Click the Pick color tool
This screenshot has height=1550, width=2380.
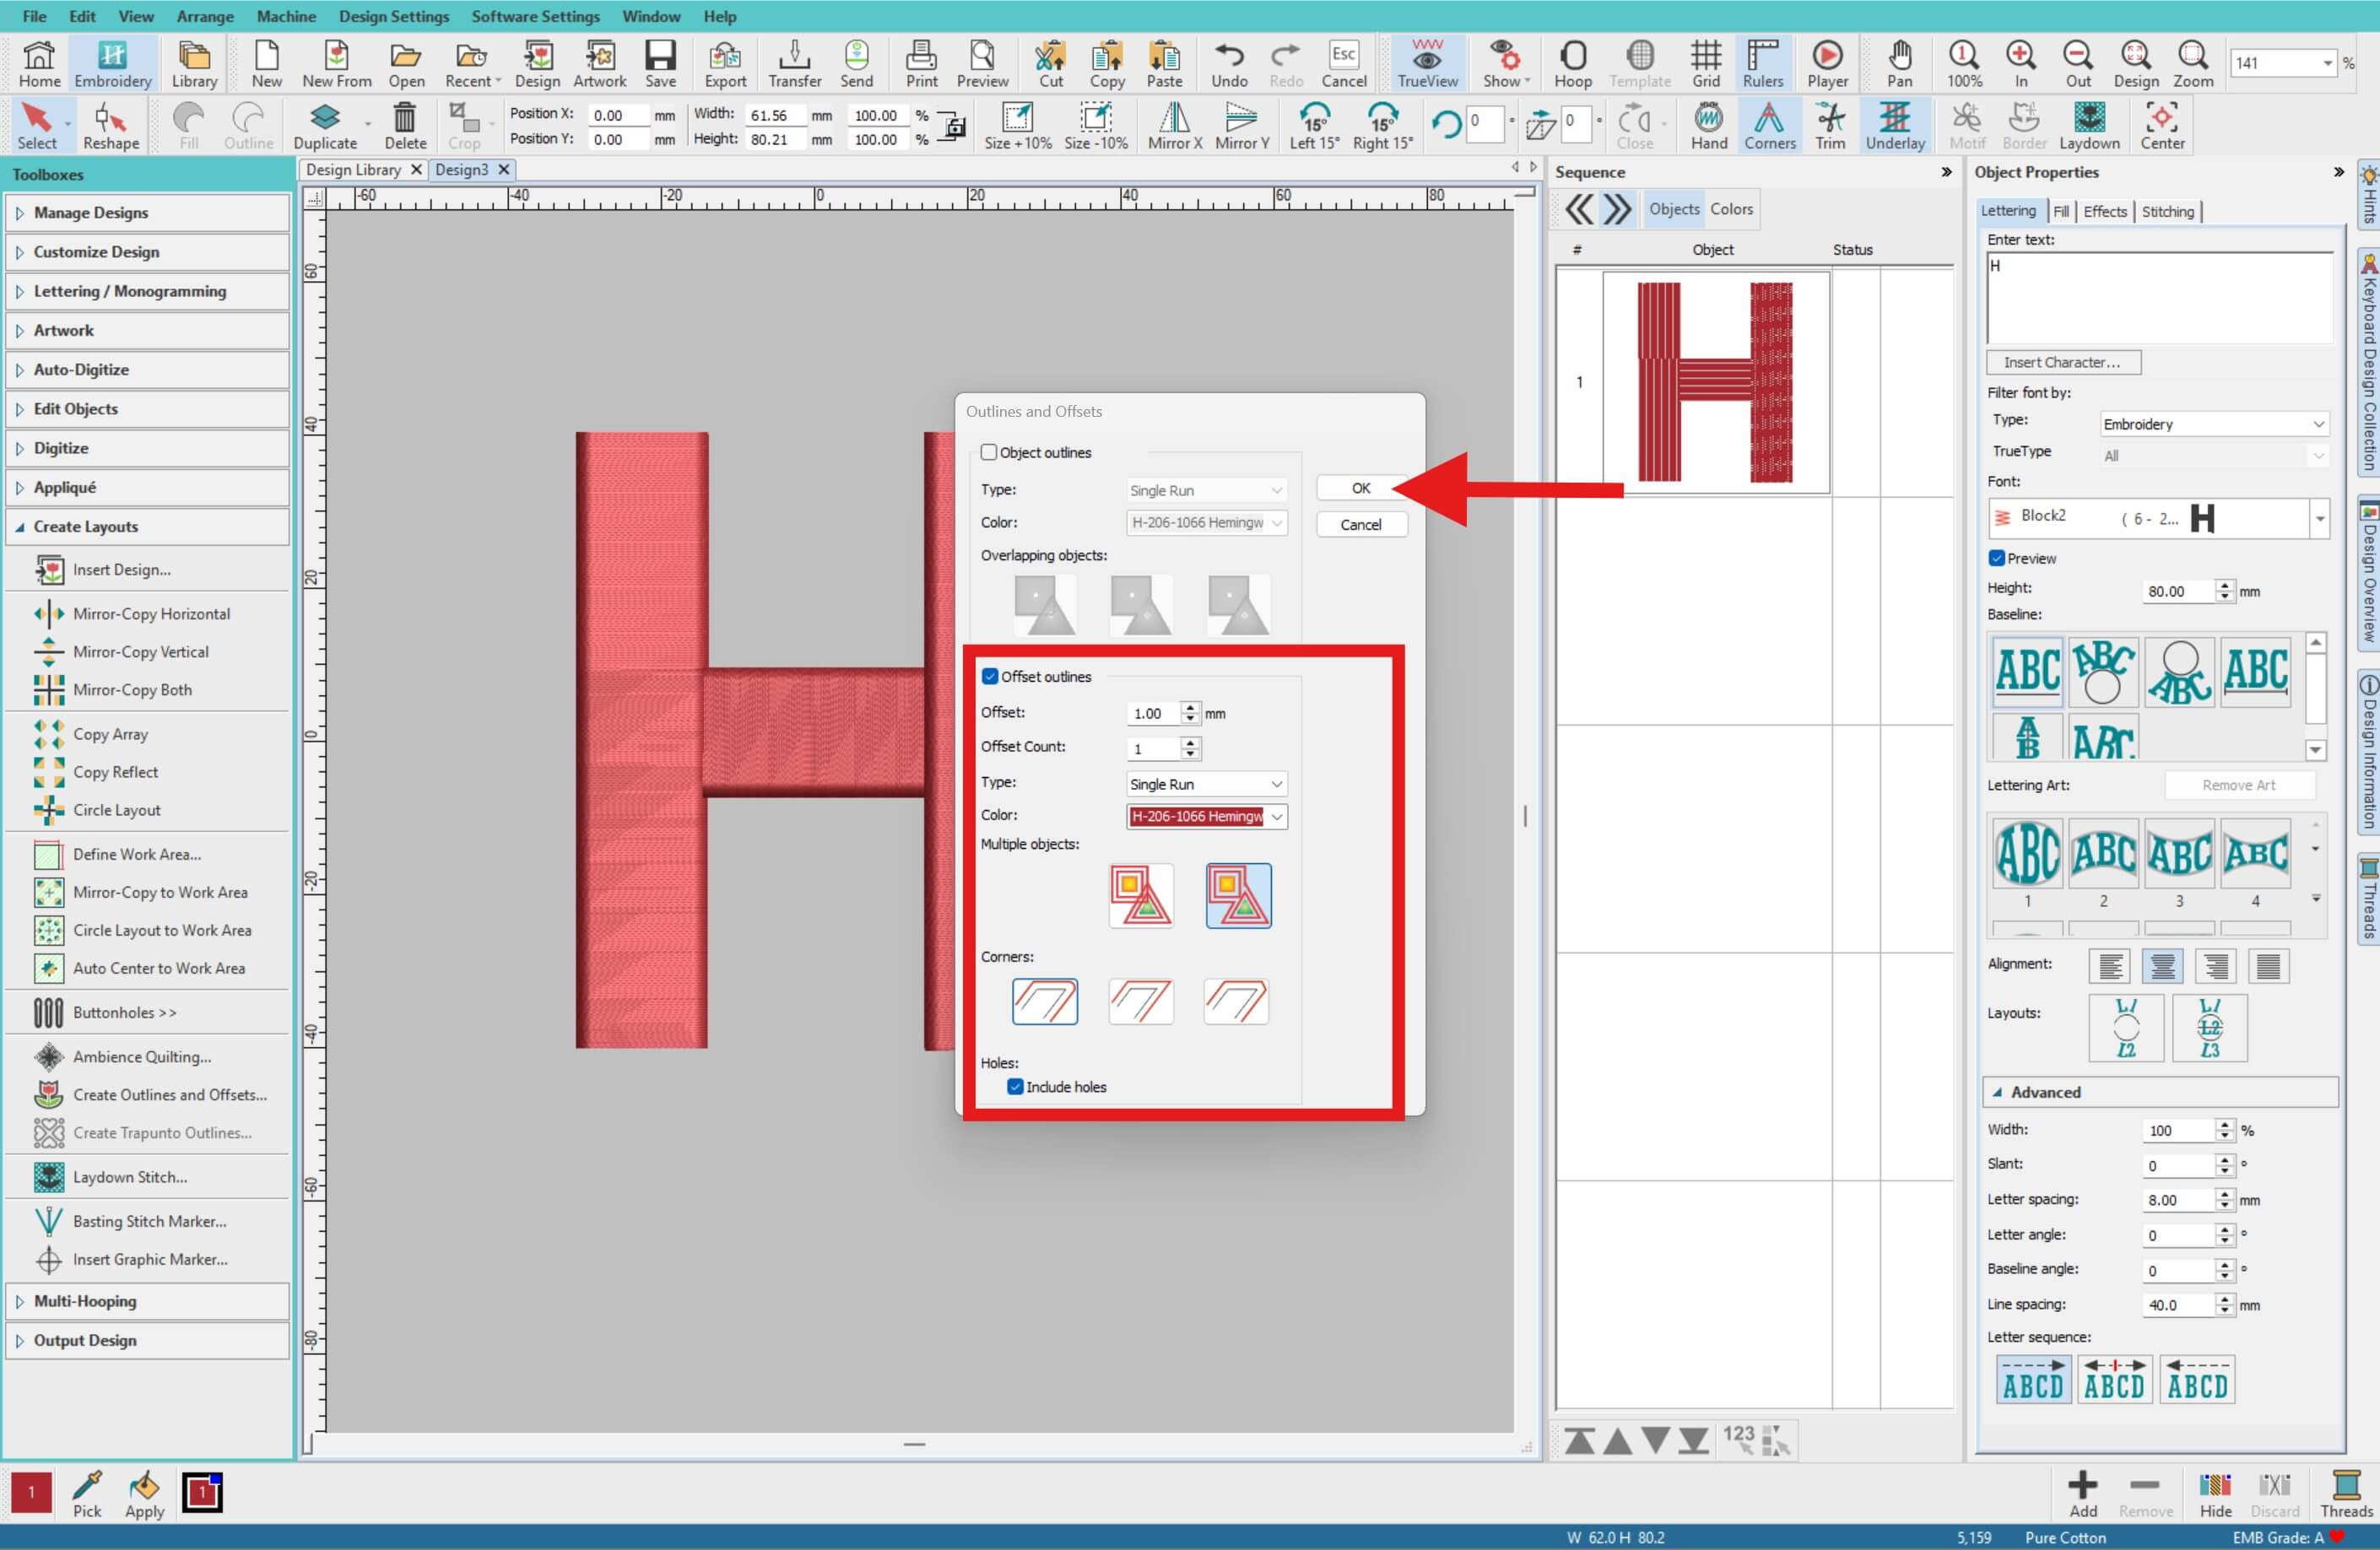87,1495
